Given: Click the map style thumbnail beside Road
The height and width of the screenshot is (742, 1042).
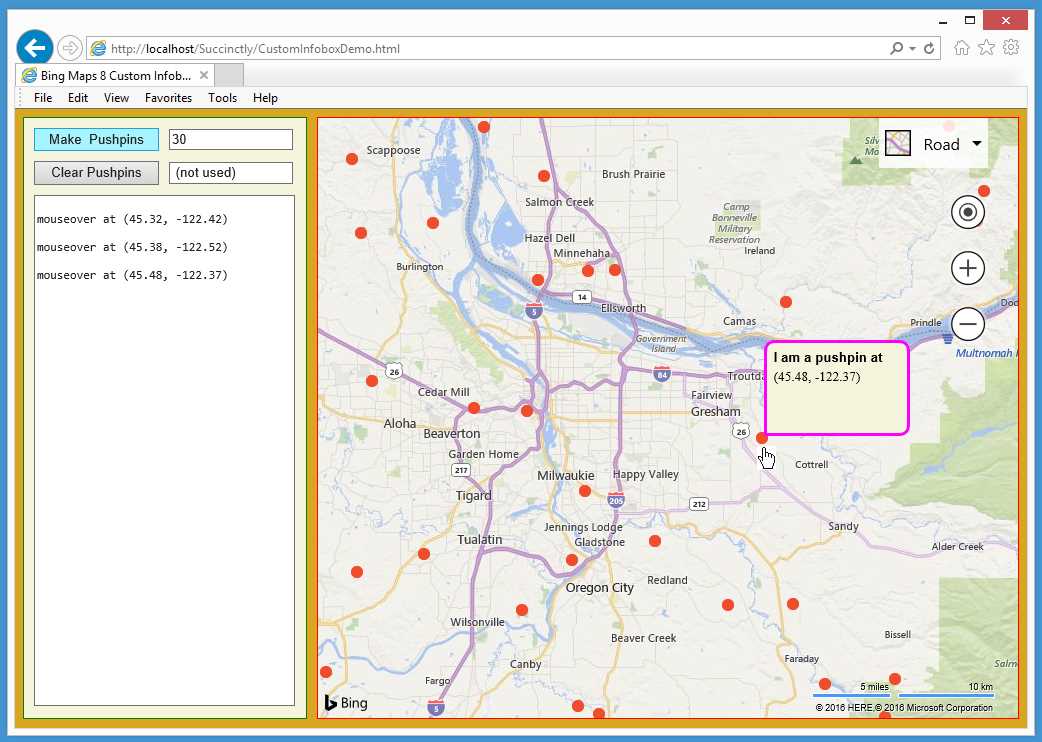Looking at the screenshot, I should click(x=896, y=143).
